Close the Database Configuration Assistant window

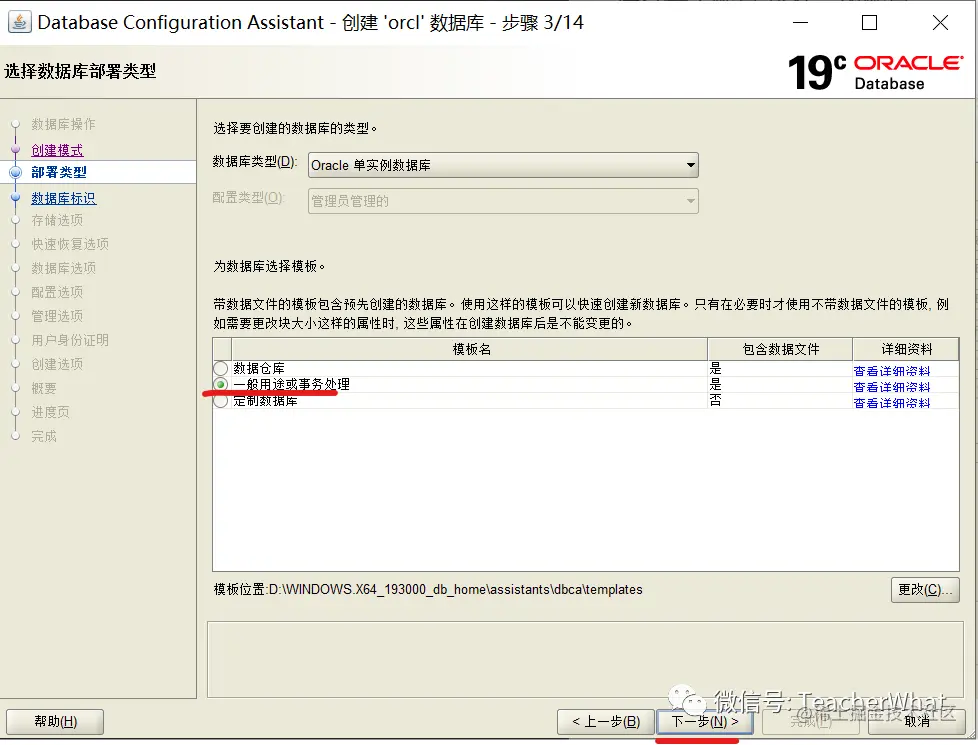pyautogui.click(x=940, y=23)
